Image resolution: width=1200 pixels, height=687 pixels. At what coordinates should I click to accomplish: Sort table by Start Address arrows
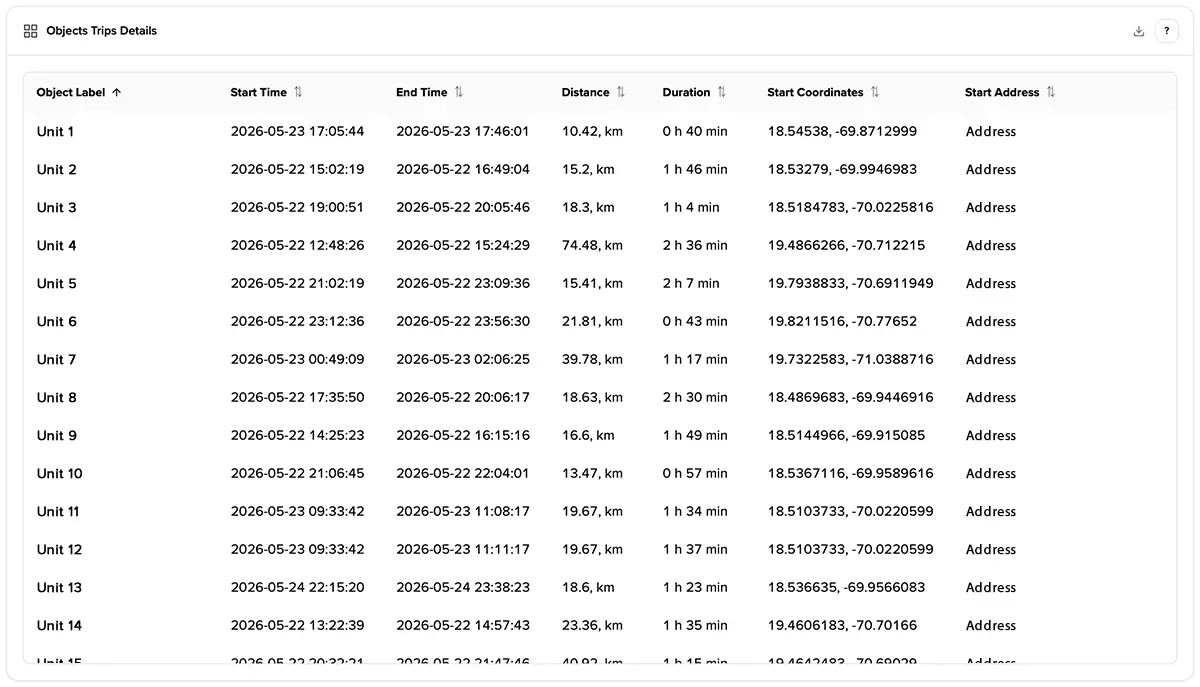click(x=1051, y=92)
